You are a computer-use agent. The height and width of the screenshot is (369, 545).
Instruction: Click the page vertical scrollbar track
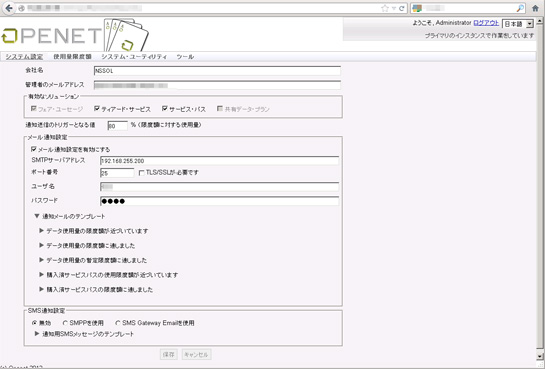tap(540, 188)
